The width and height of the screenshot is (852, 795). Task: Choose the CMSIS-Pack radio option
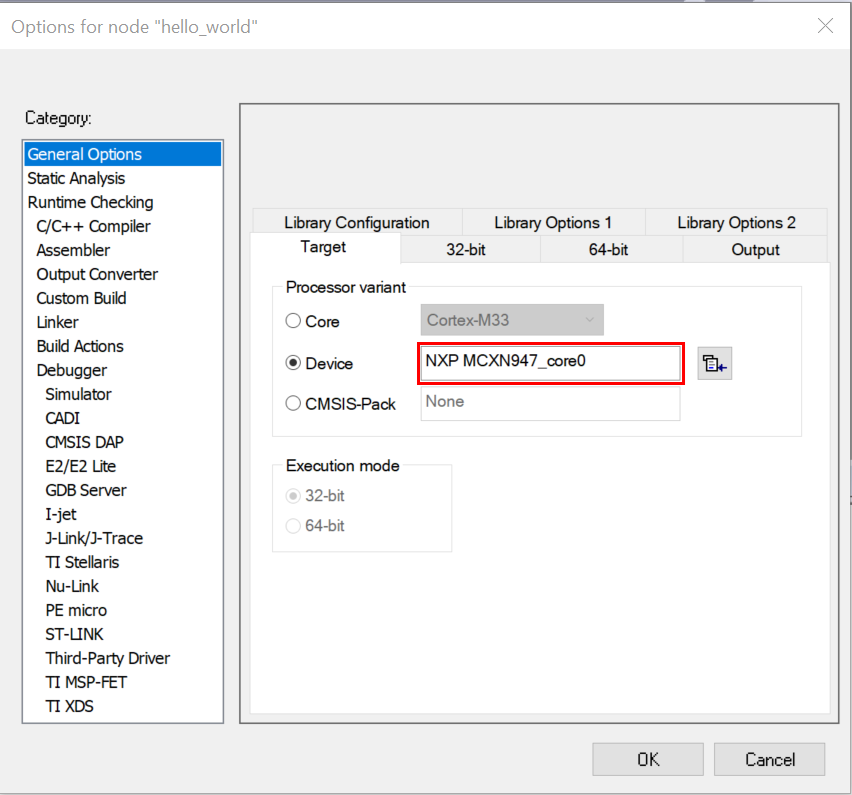[293, 404]
